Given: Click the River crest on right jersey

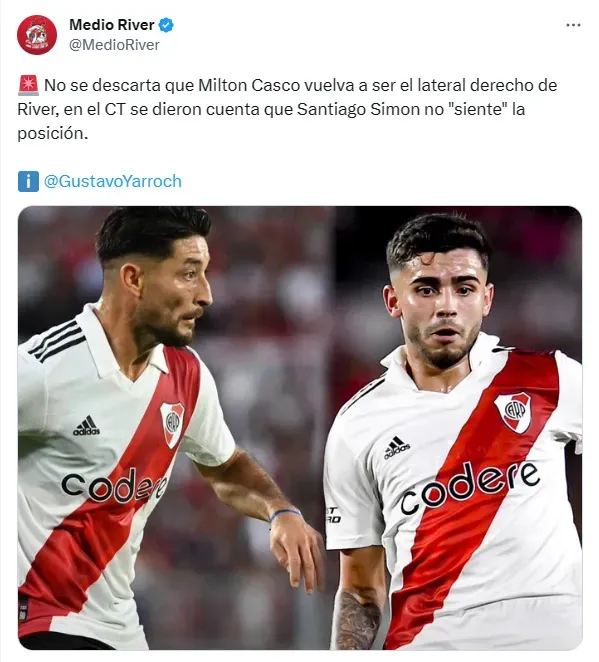Looking at the screenshot, I should (x=513, y=412).
